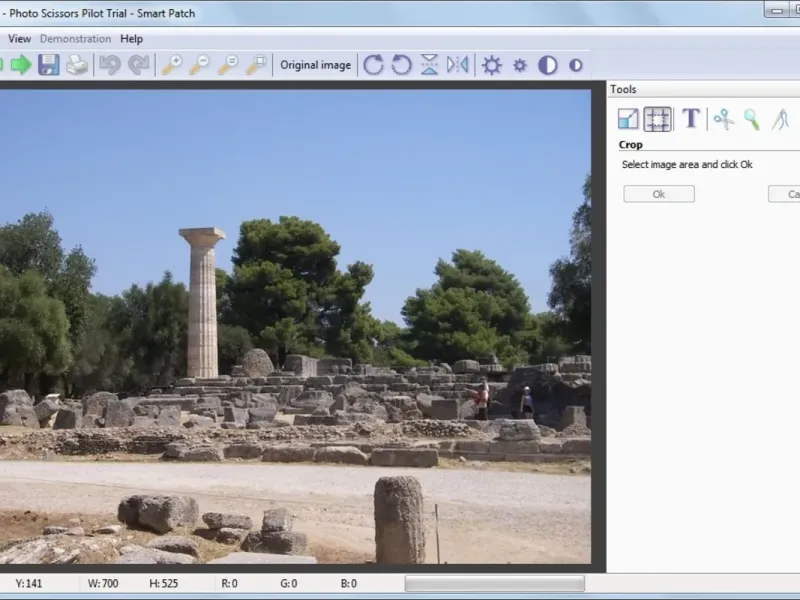
Task: Show the Original image
Action: [315, 65]
